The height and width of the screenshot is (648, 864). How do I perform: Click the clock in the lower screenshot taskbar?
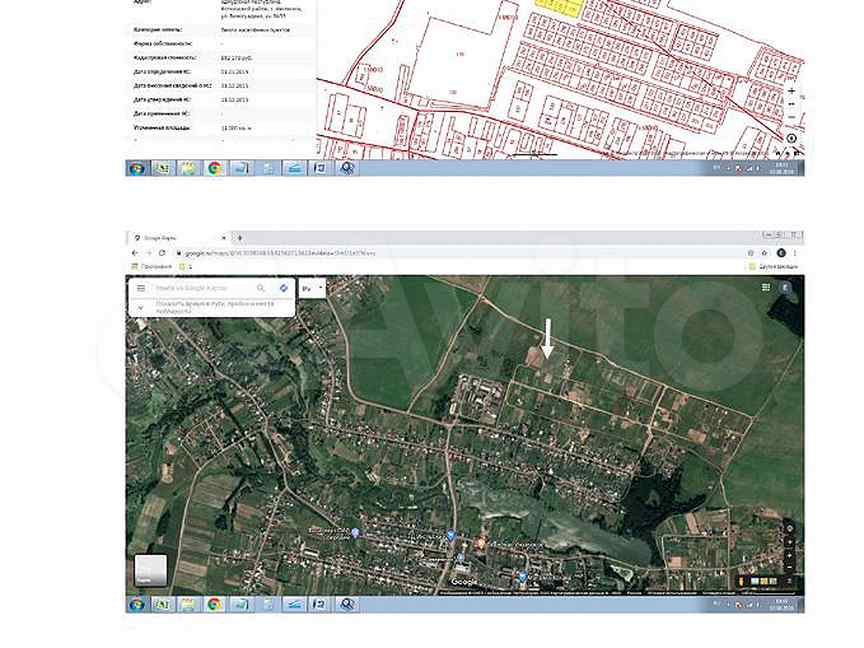click(x=782, y=604)
